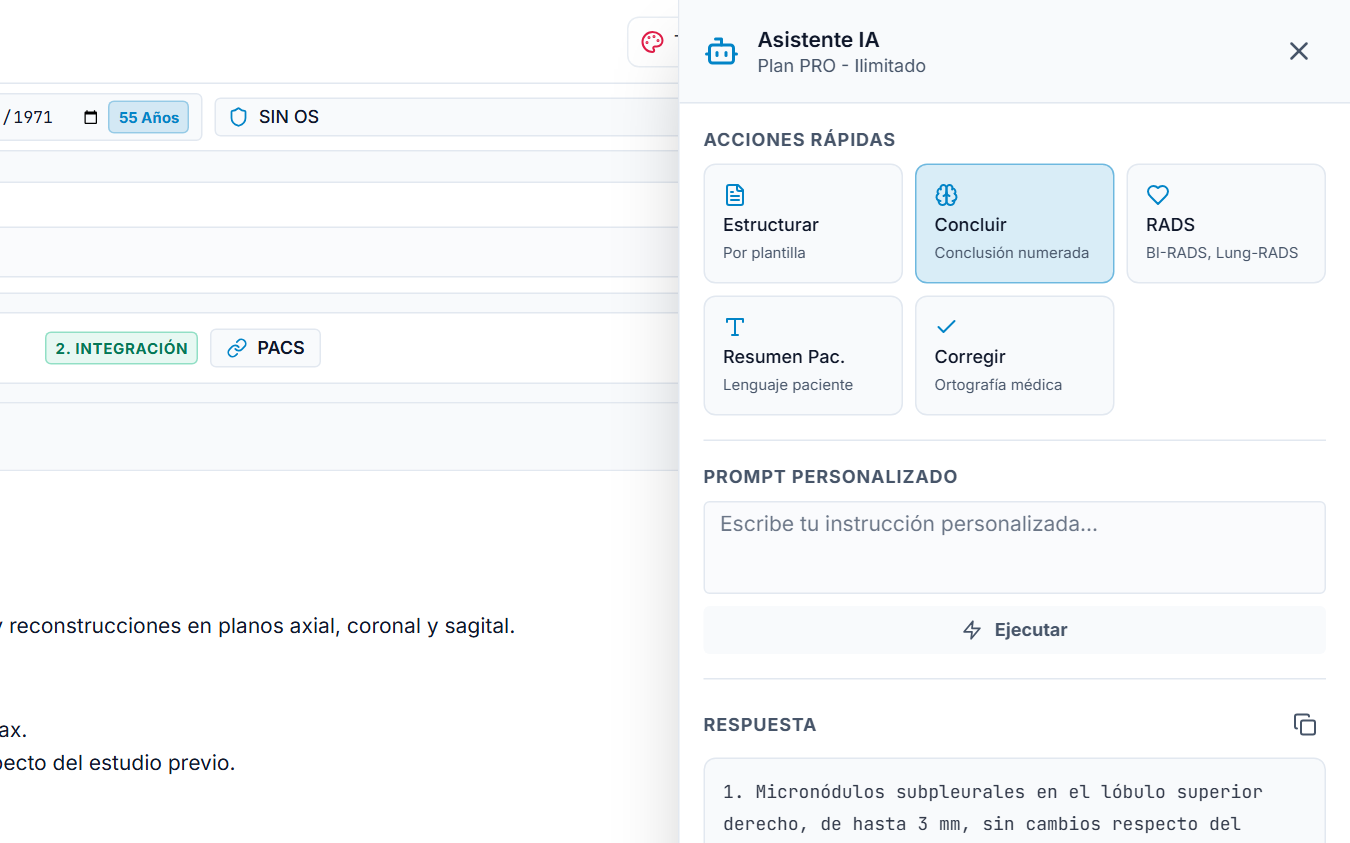Run the Corregir ortografía médica action

click(1014, 356)
